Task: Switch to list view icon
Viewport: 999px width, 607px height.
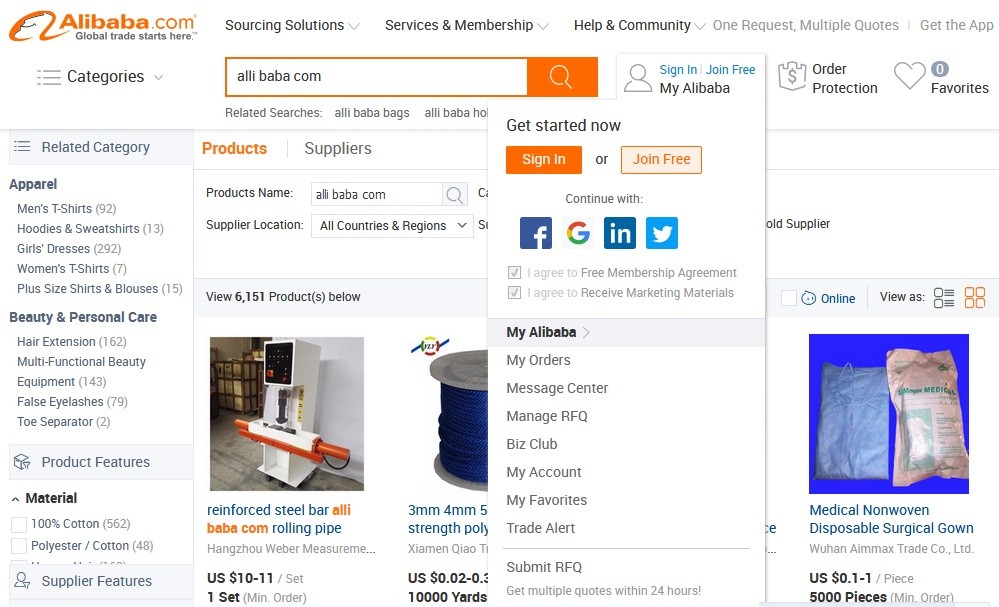Action: (x=944, y=297)
